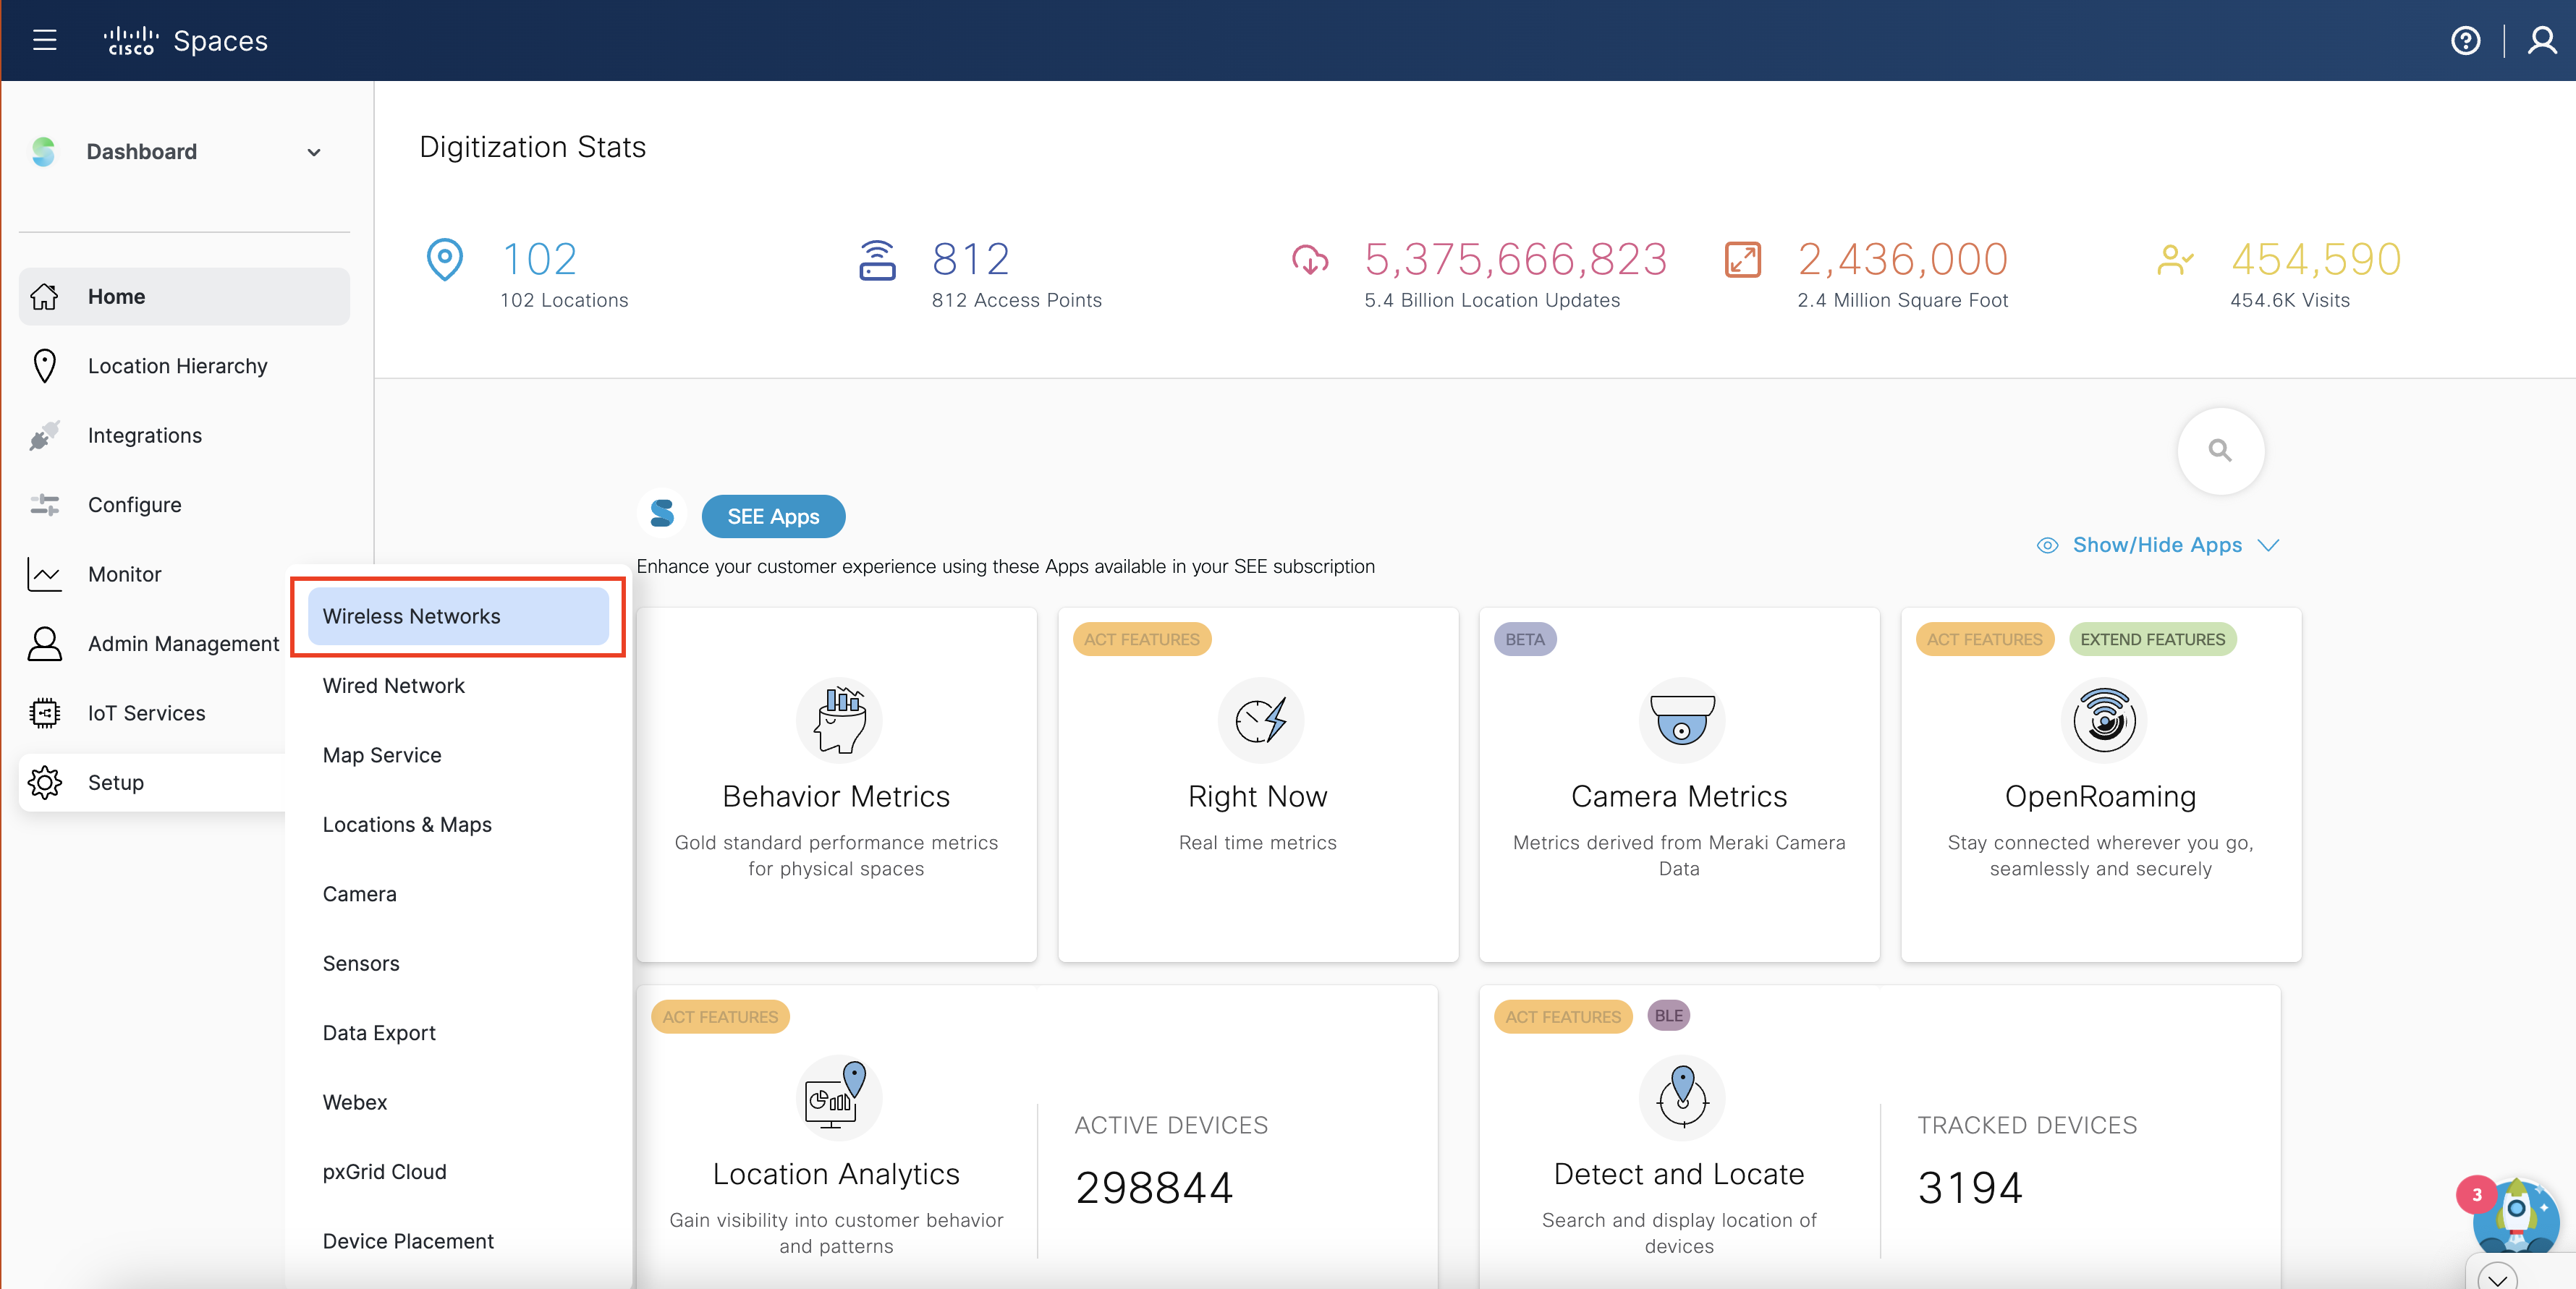2576x1289 pixels.
Task: Expand the Dashboard dropdown chevron
Action: coord(314,153)
